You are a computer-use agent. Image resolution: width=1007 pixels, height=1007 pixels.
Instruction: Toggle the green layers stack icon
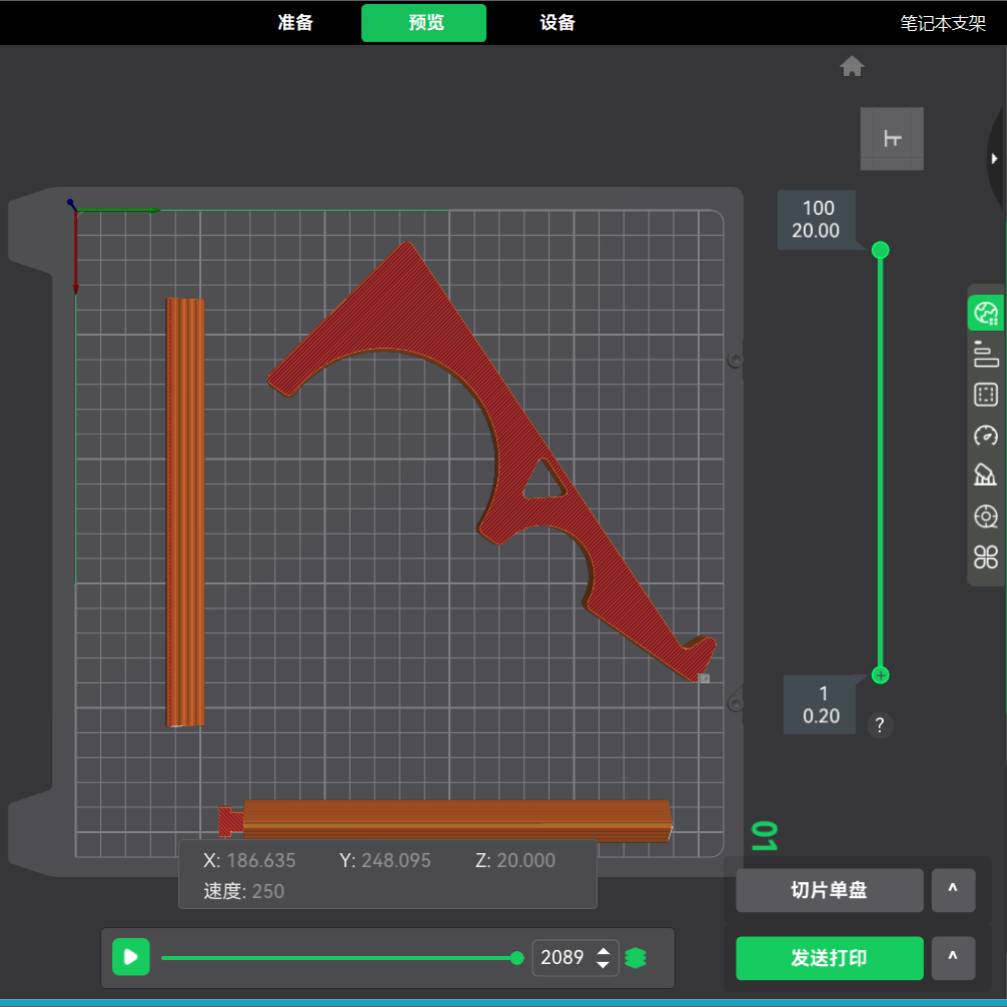tap(635, 958)
